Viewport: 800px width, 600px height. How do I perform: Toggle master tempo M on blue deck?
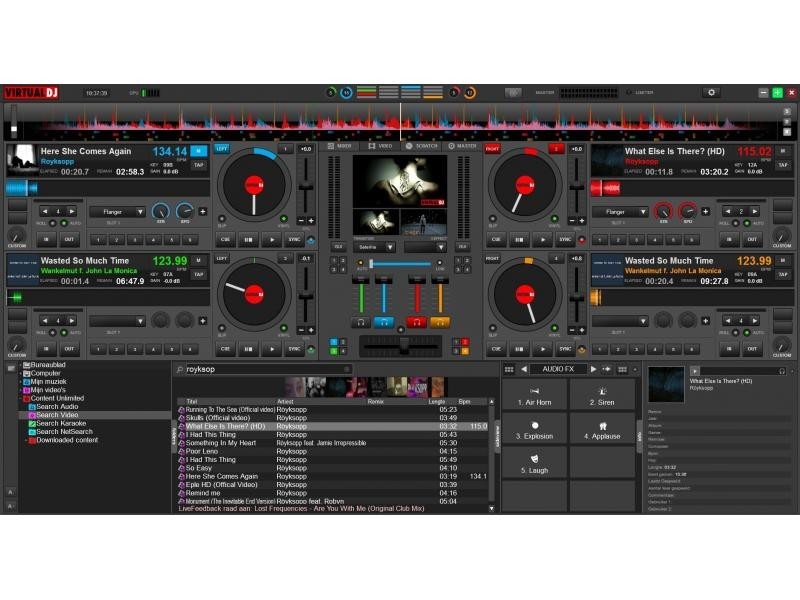(198, 151)
